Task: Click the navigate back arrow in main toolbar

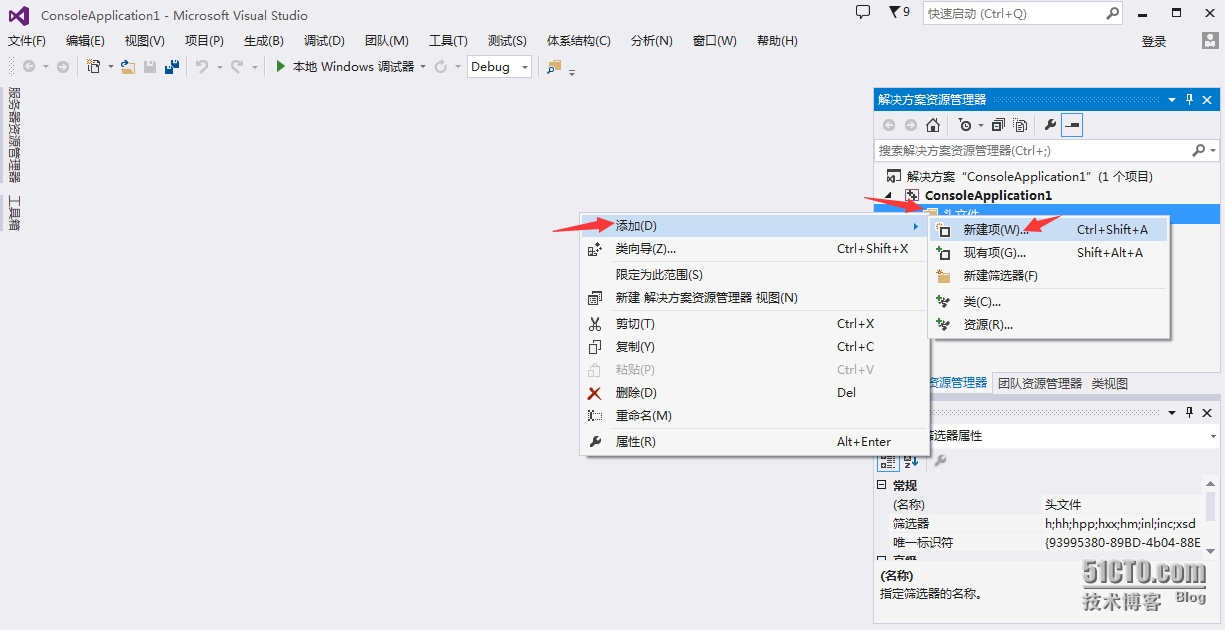Action: click(x=29, y=67)
